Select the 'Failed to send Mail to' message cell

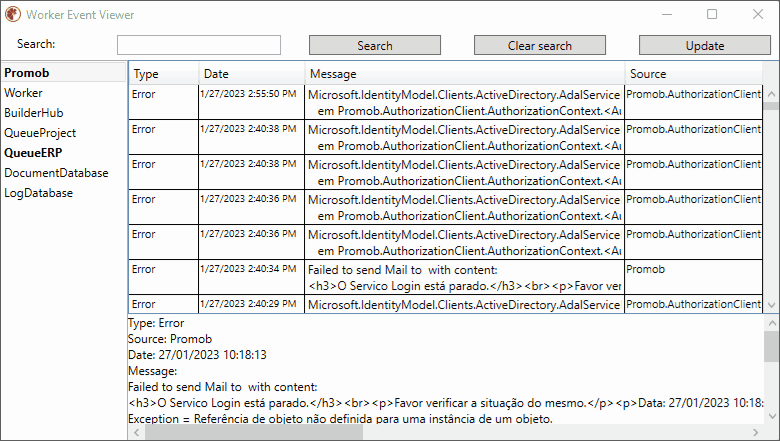pyautogui.click(x=464, y=277)
